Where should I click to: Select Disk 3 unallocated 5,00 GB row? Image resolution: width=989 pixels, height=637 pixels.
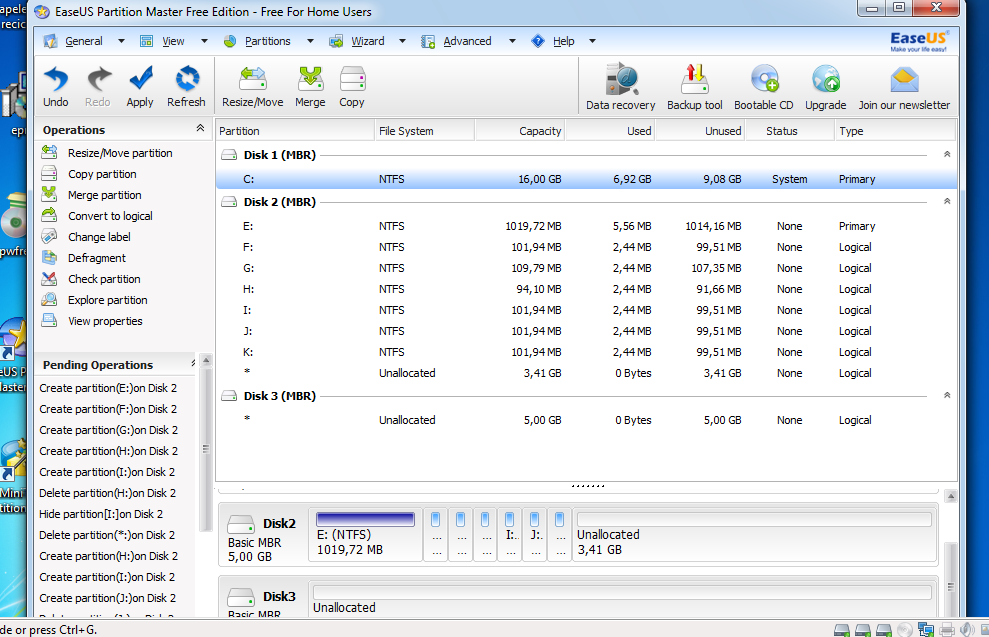[x=587, y=420]
